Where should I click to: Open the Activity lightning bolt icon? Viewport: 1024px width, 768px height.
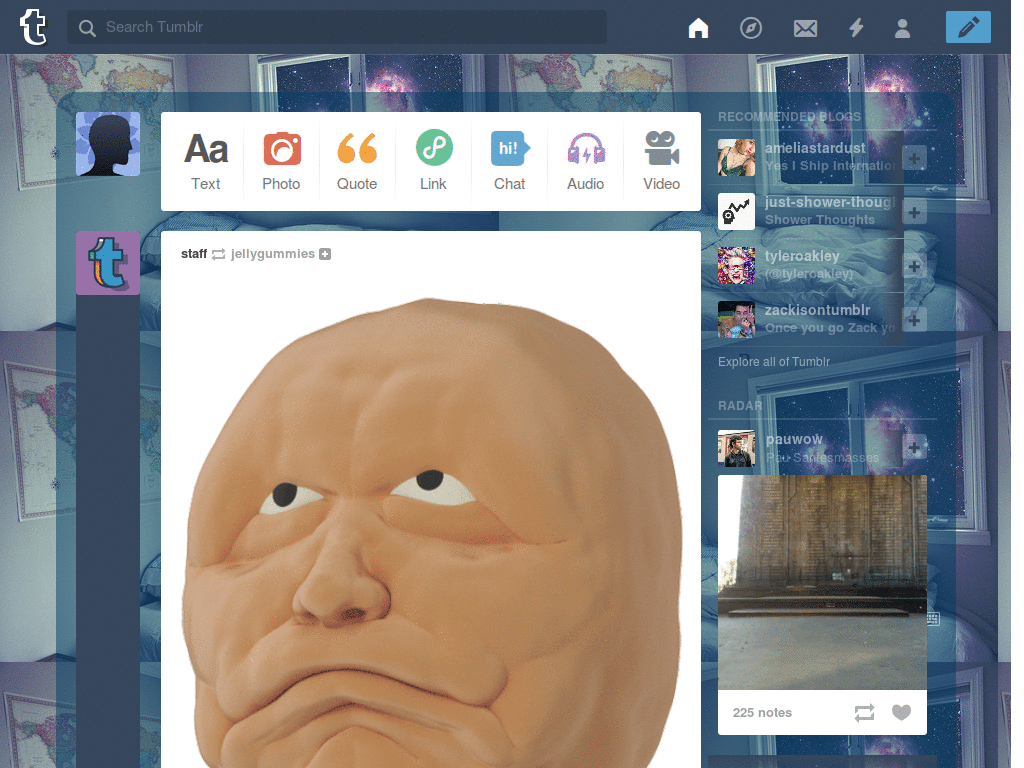856,28
